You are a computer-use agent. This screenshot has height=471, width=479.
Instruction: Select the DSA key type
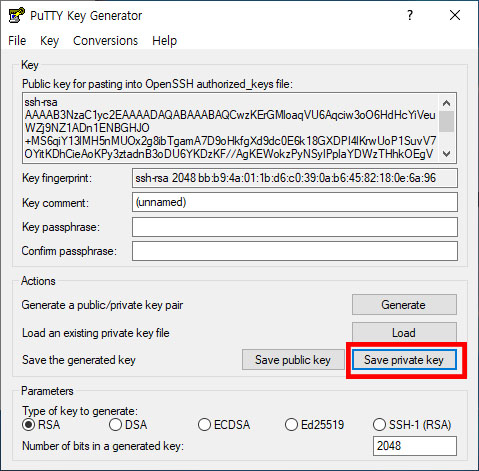tap(128, 425)
